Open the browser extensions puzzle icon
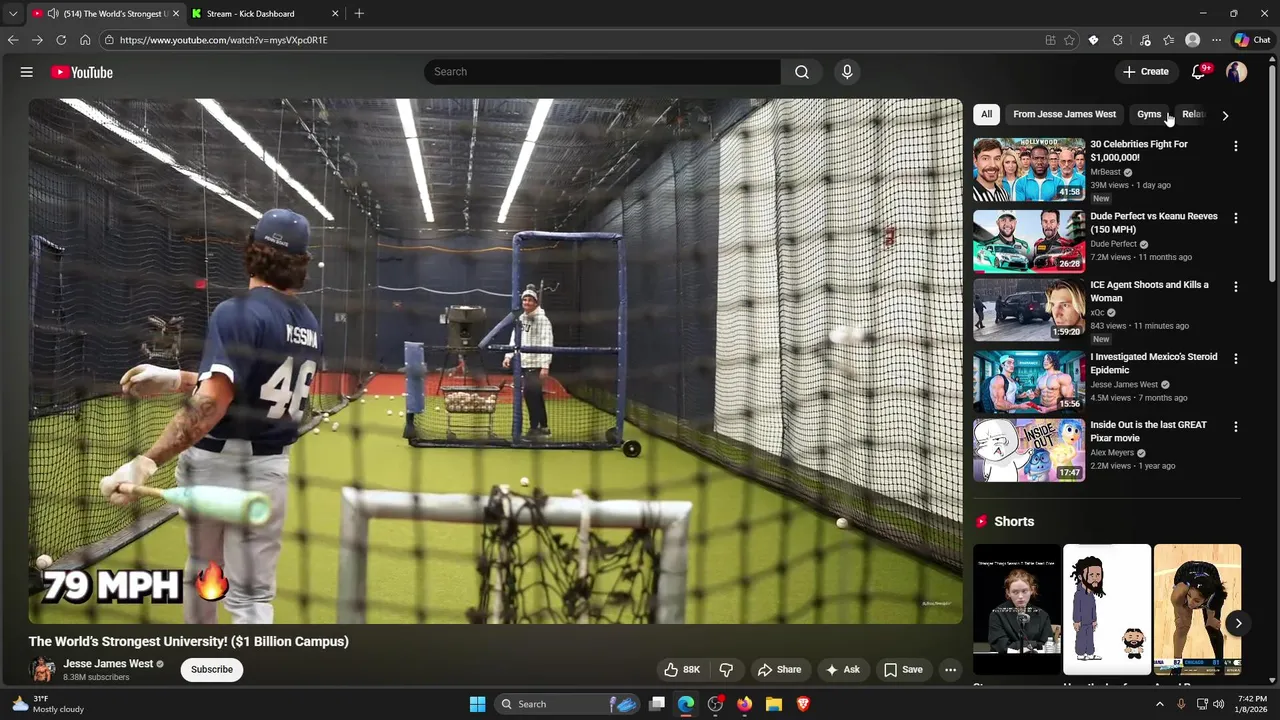The image size is (1280, 720). point(1118,40)
